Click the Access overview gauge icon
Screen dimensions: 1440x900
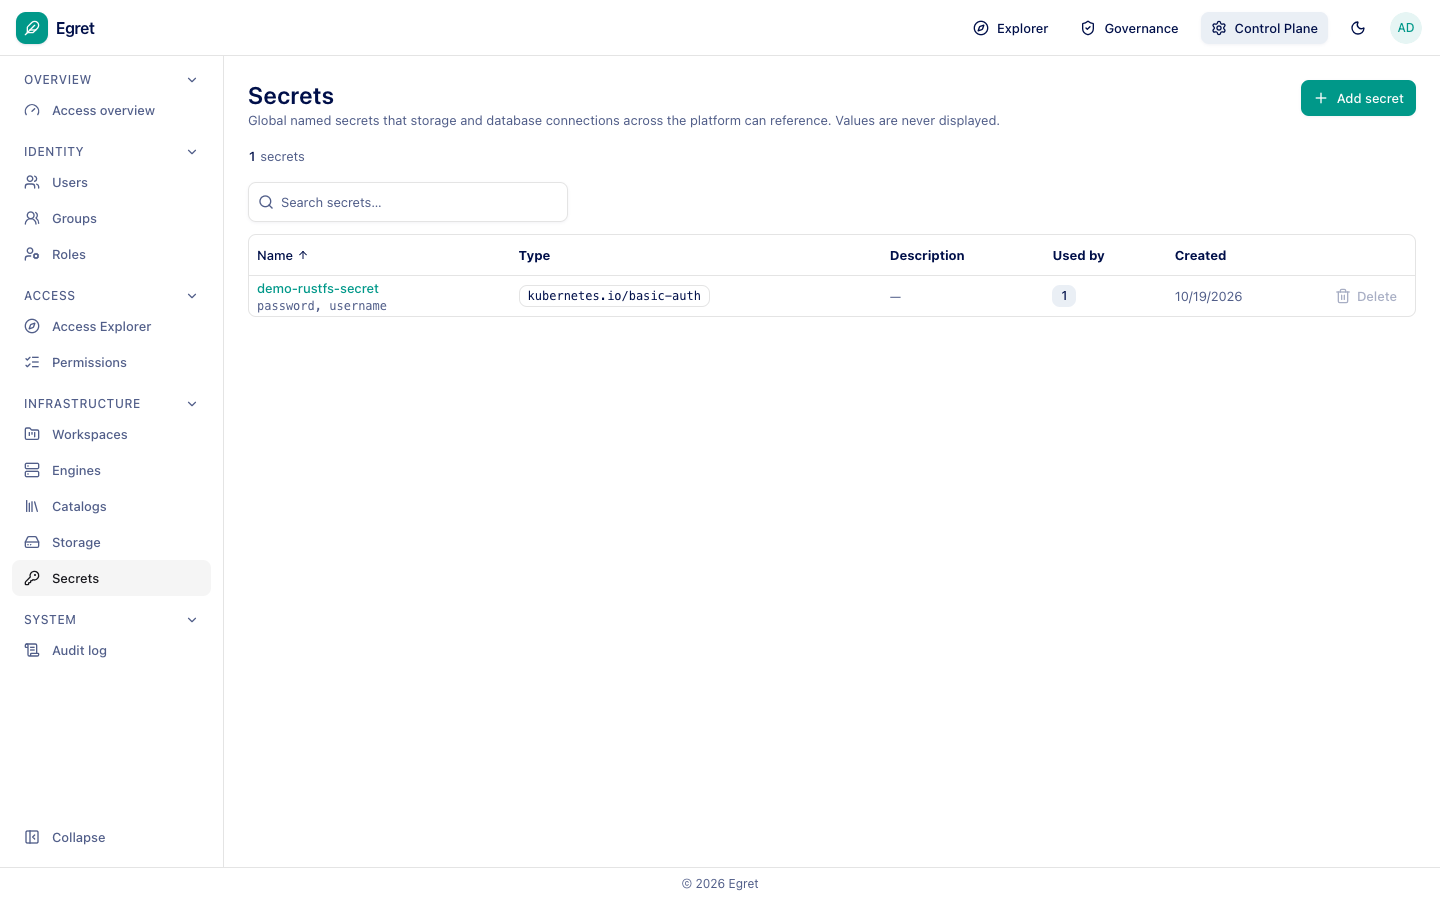[x=32, y=110]
